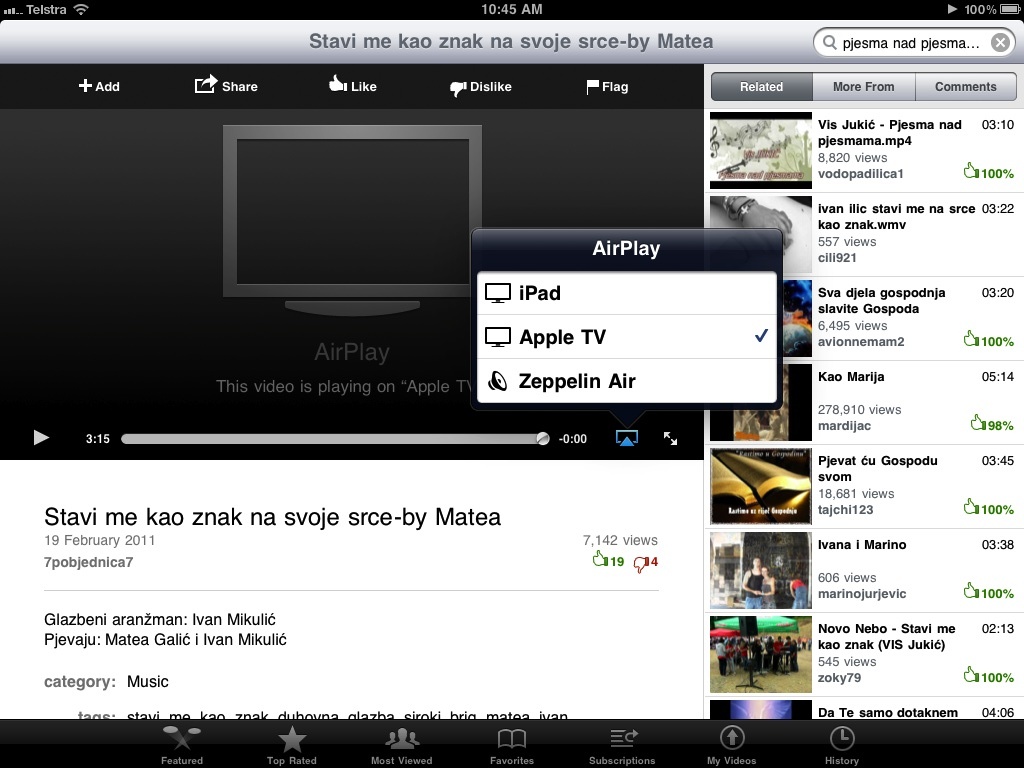The height and width of the screenshot is (768, 1024).
Task: Tap uploader name vodopadilica1
Action: 861,174
